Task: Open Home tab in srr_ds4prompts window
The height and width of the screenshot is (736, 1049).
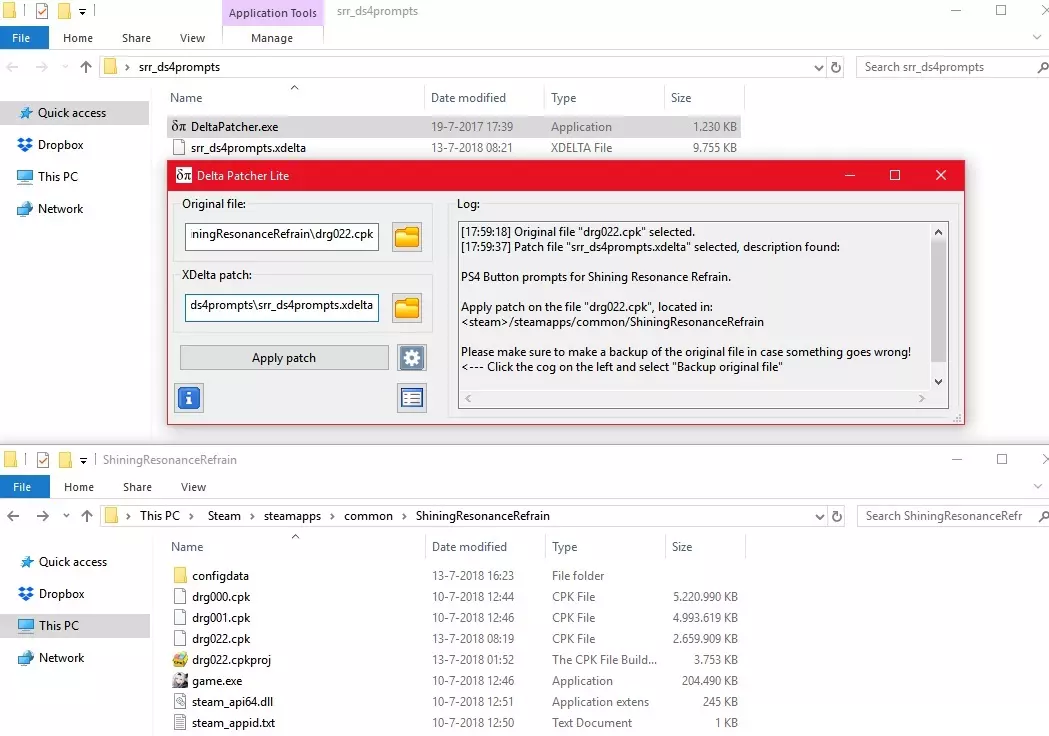Action: (78, 38)
